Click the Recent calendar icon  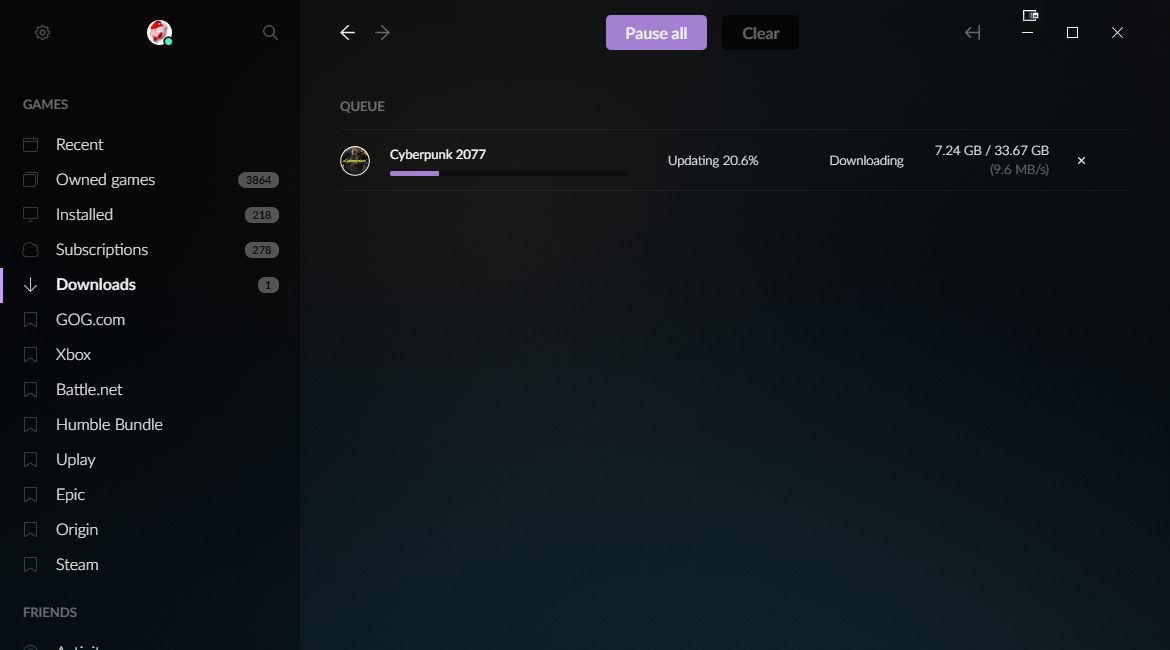31,144
